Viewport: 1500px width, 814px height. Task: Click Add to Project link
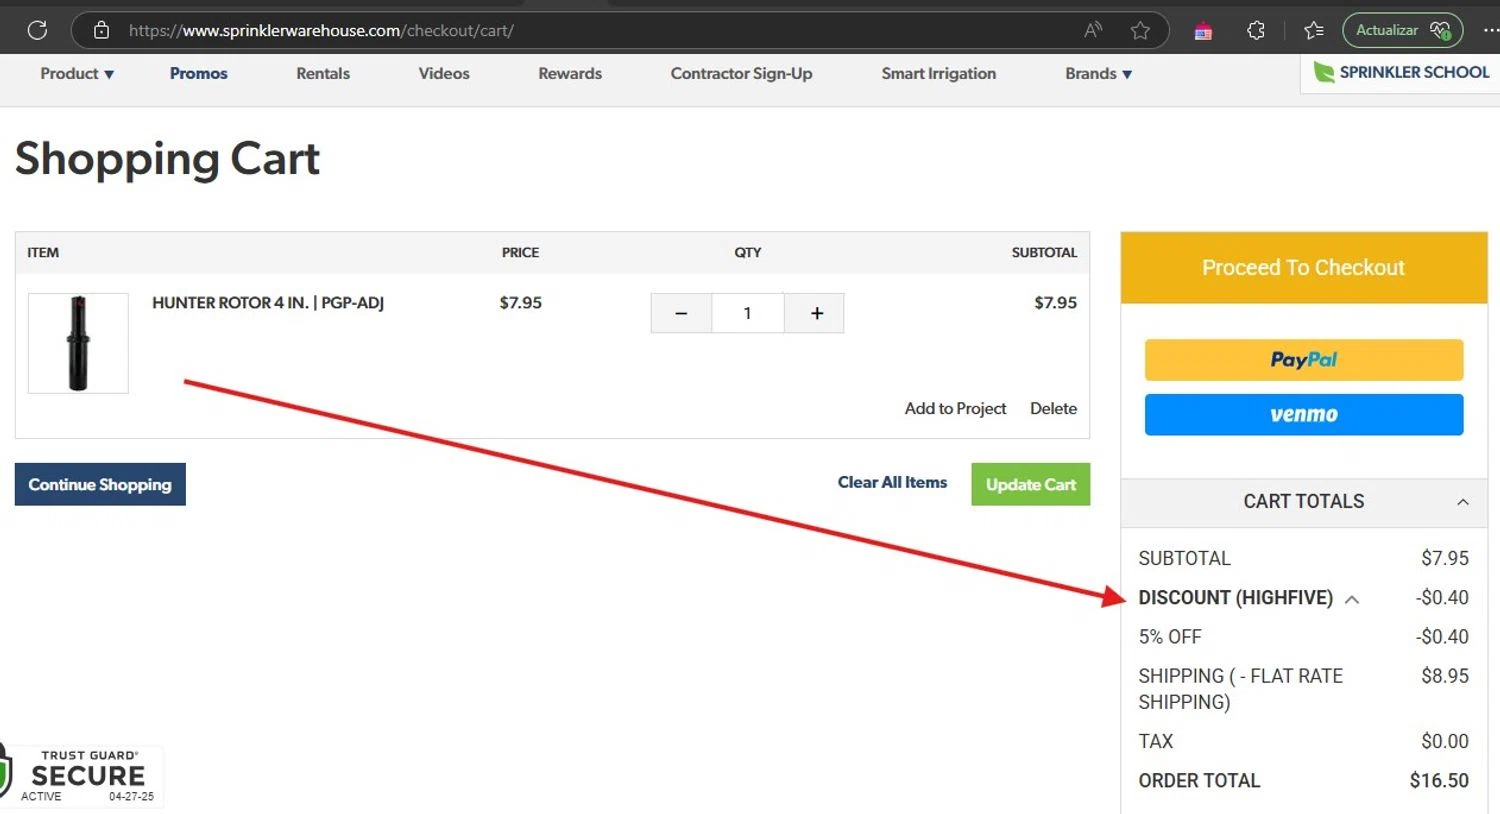(955, 408)
